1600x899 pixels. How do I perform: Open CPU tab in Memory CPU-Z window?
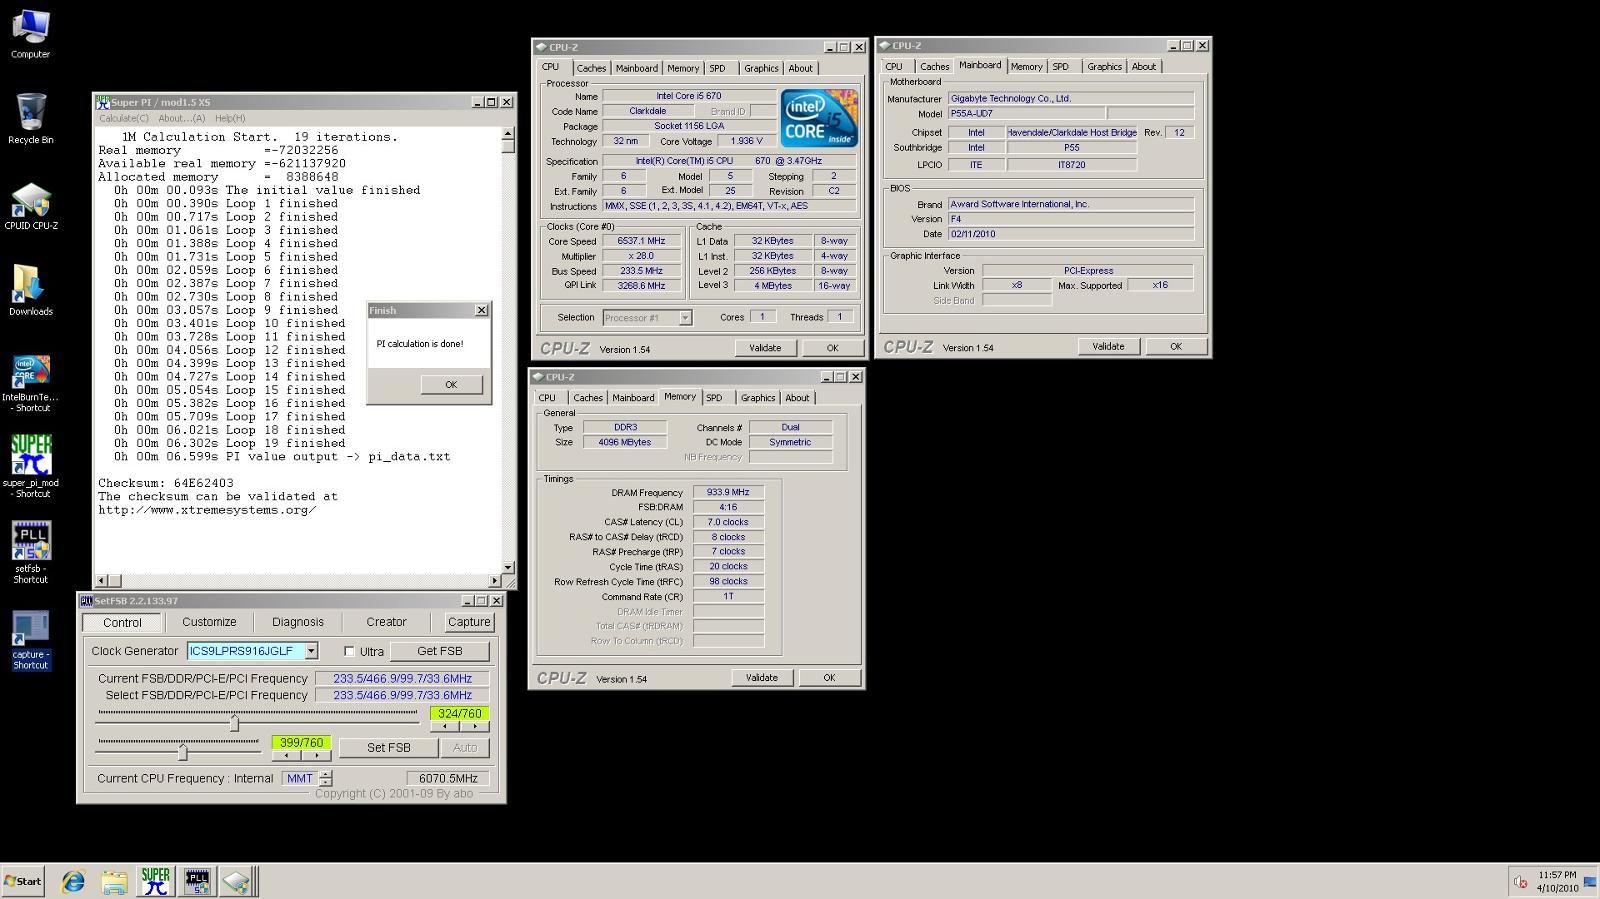[x=547, y=398]
